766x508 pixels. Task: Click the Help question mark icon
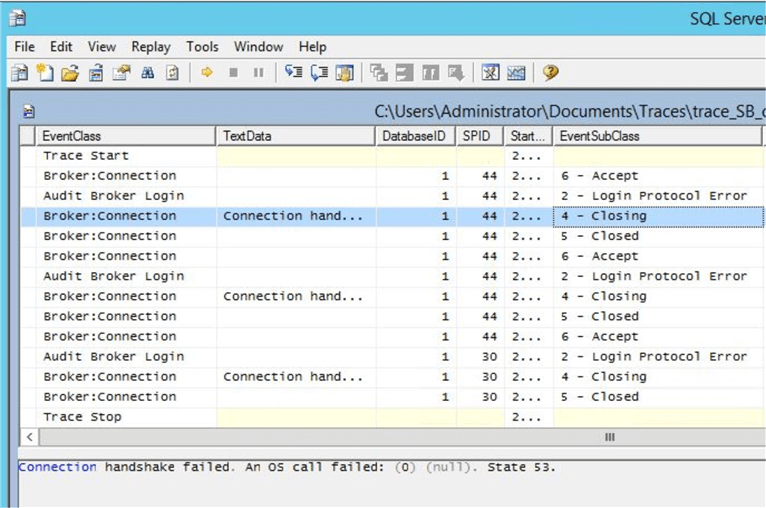coord(550,73)
